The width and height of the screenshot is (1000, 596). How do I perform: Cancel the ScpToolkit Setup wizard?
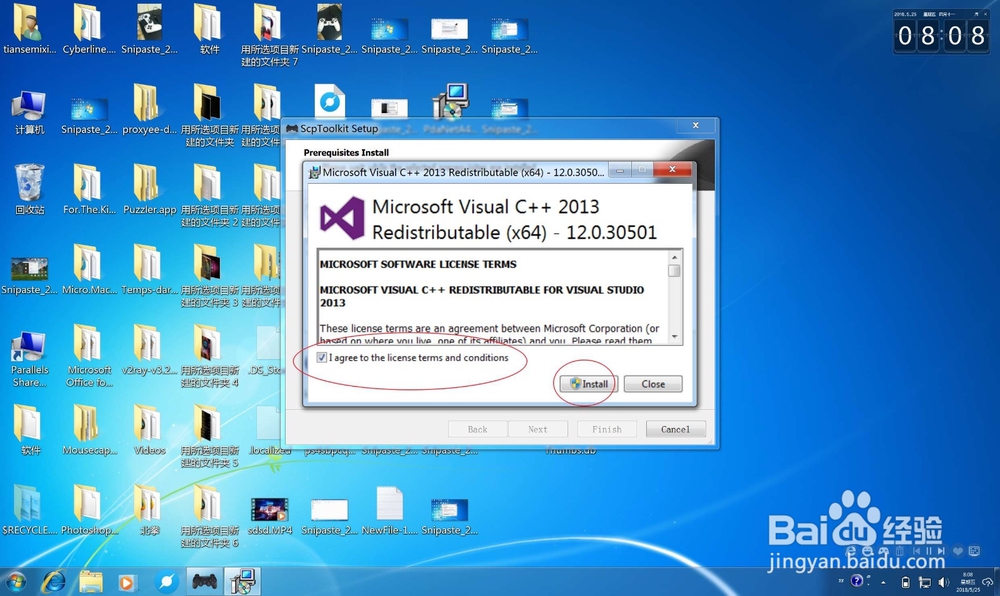(675, 429)
